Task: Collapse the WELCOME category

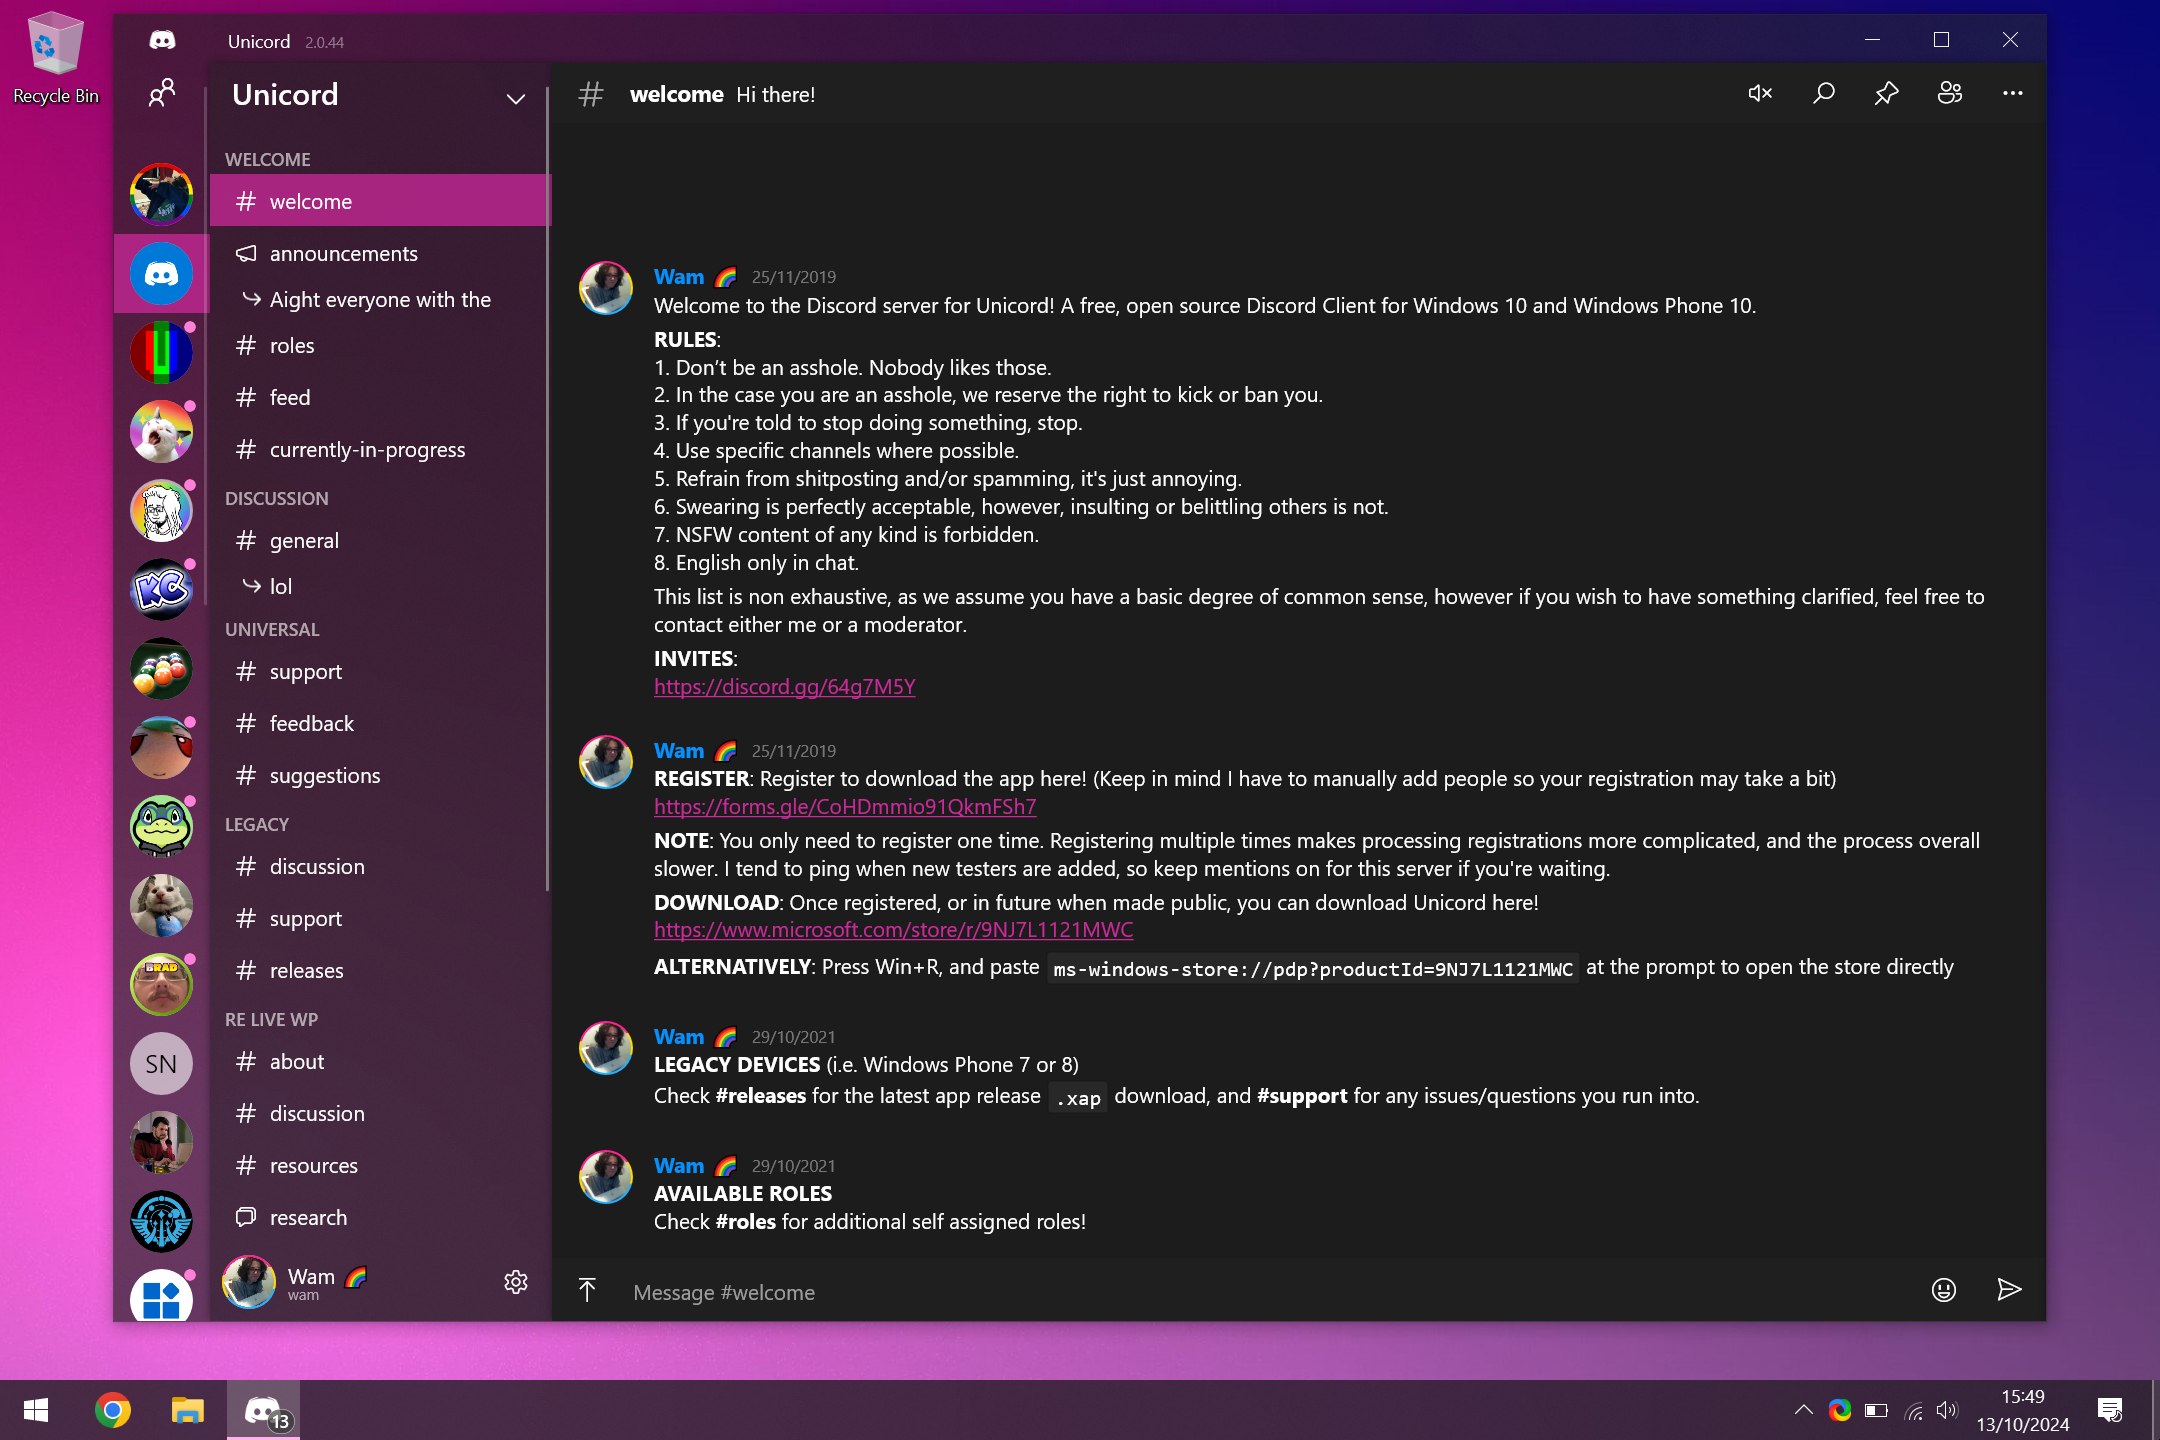Action: (x=267, y=159)
